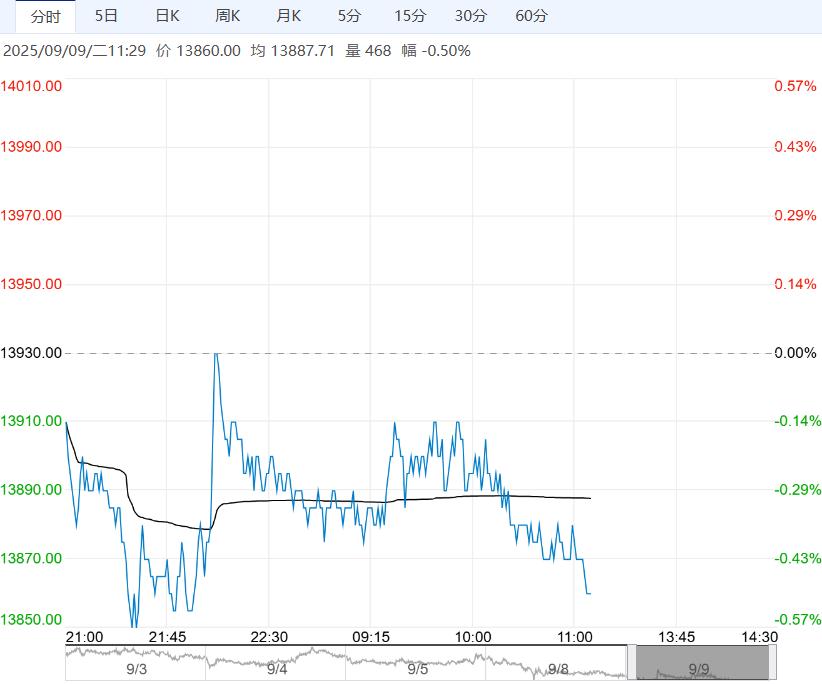Open the 5日 five-day chart tab
The height and width of the screenshot is (684, 822).
click(105, 16)
